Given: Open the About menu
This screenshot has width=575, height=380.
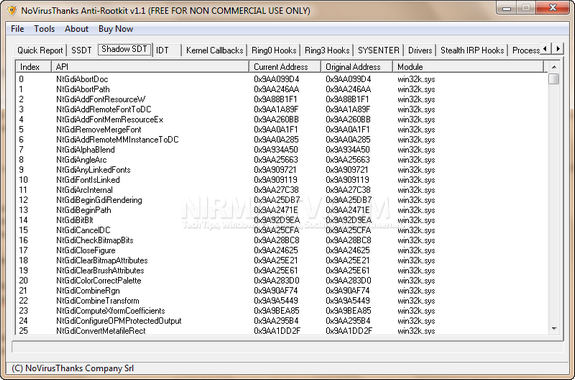Looking at the screenshot, I should 77,29.
